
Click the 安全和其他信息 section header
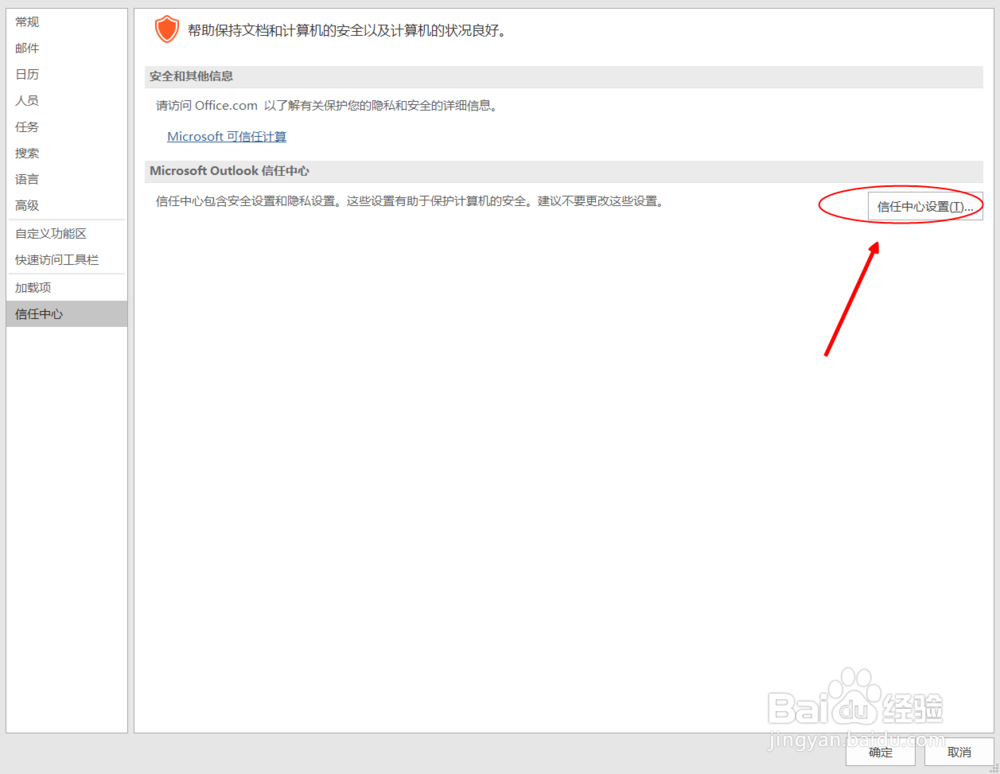click(x=563, y=77)
